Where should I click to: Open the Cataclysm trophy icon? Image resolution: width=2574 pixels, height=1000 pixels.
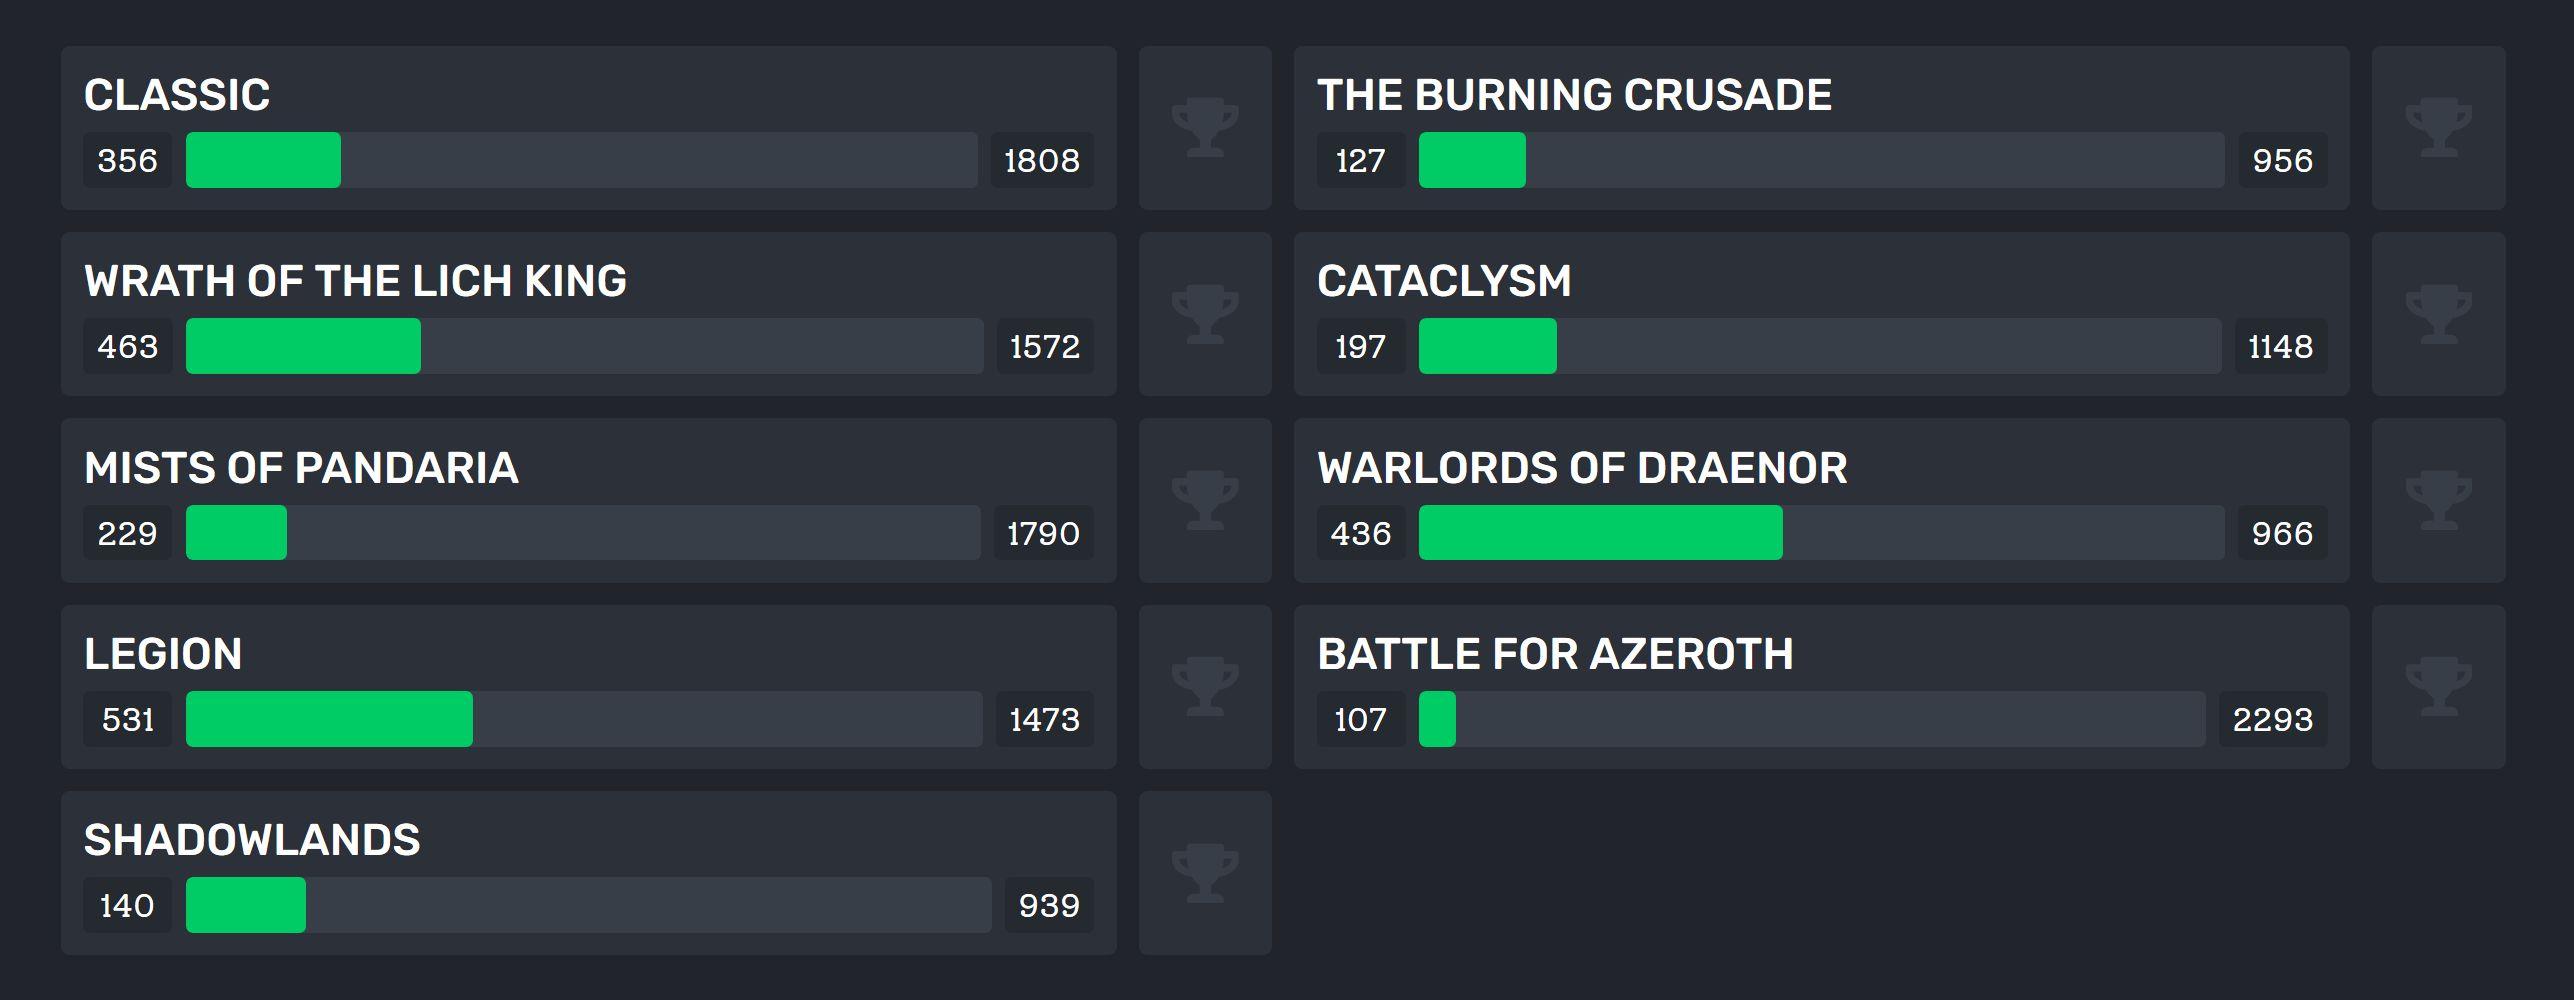coord(2438,314)
